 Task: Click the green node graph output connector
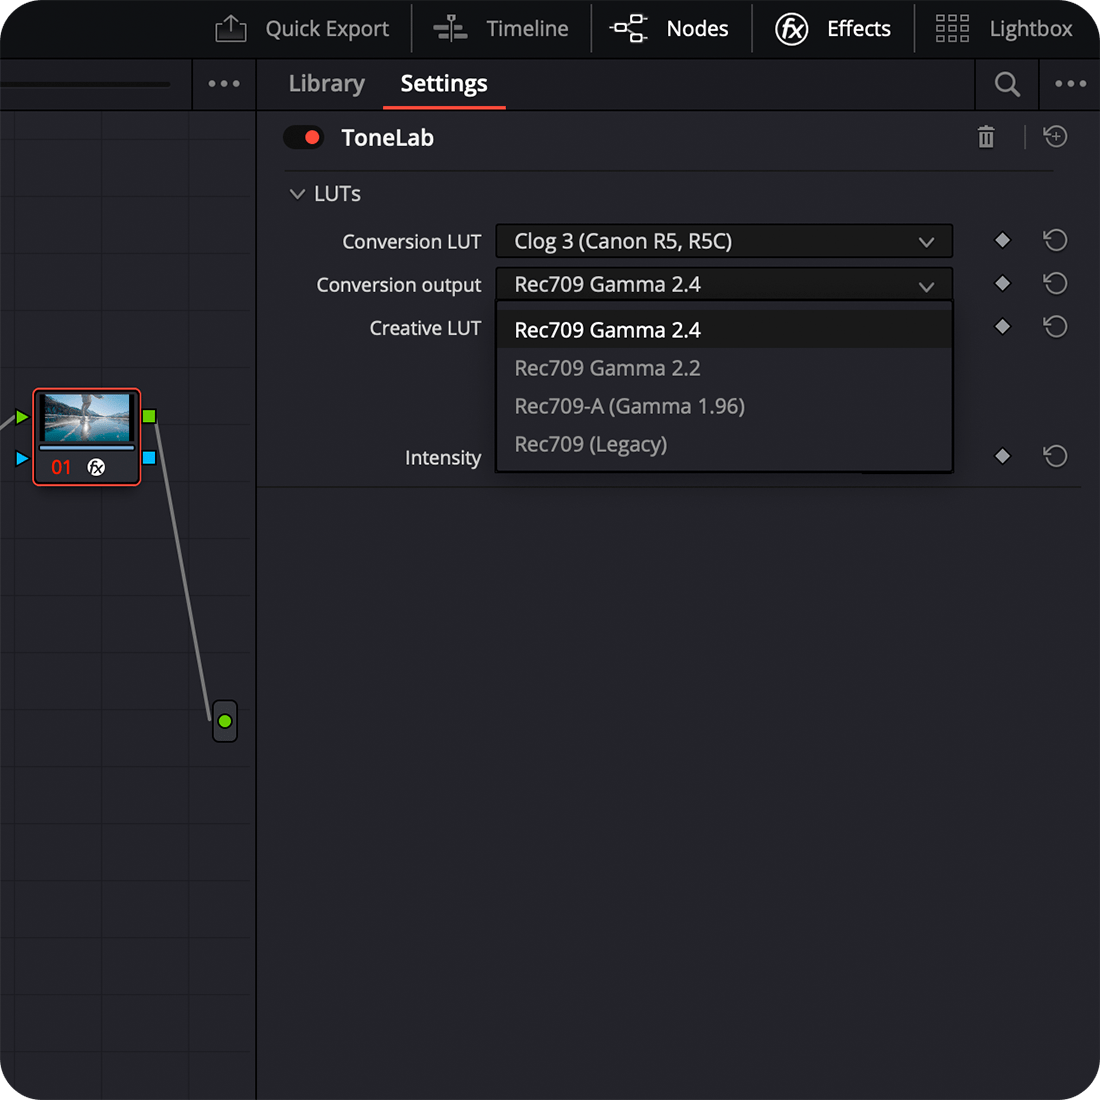[x=225, y=721]
